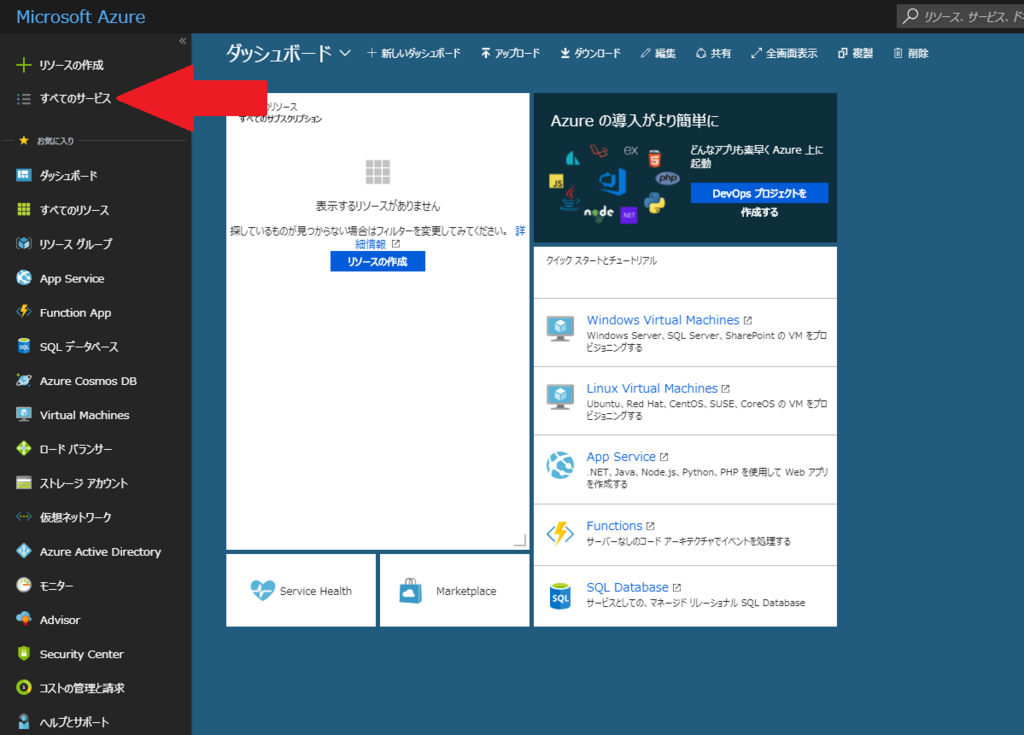Click the Azure Active Directory icon
This screenshot has width=1024, height=735.
pyautogui.click(x=24, y=551)
